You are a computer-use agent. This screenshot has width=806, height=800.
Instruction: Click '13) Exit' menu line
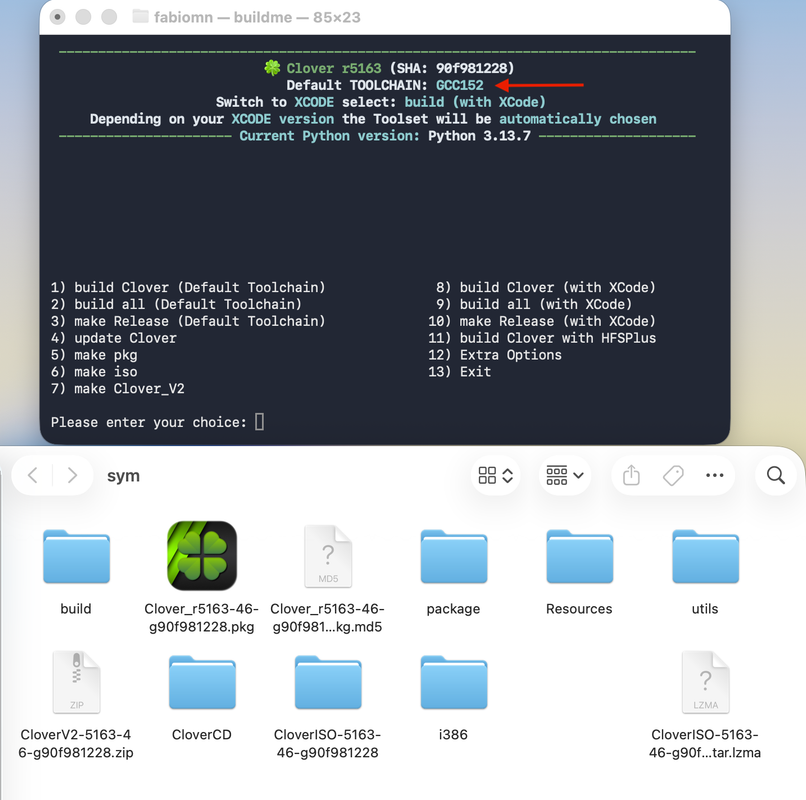tap(460, 372)
